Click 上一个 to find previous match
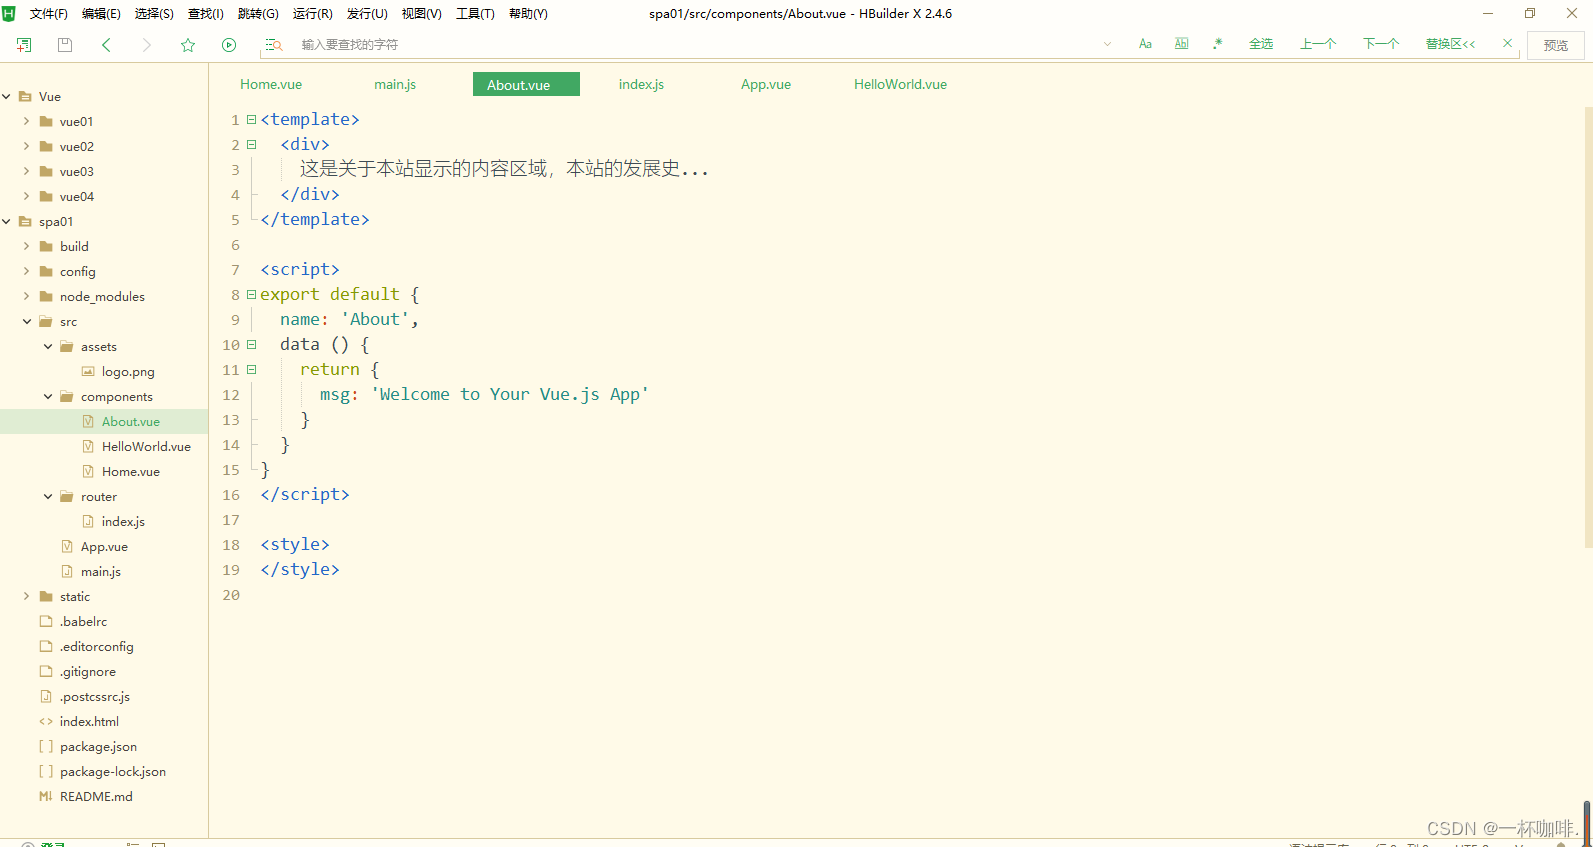This screenshot has width=1593, height=847. coord(1318,44)
